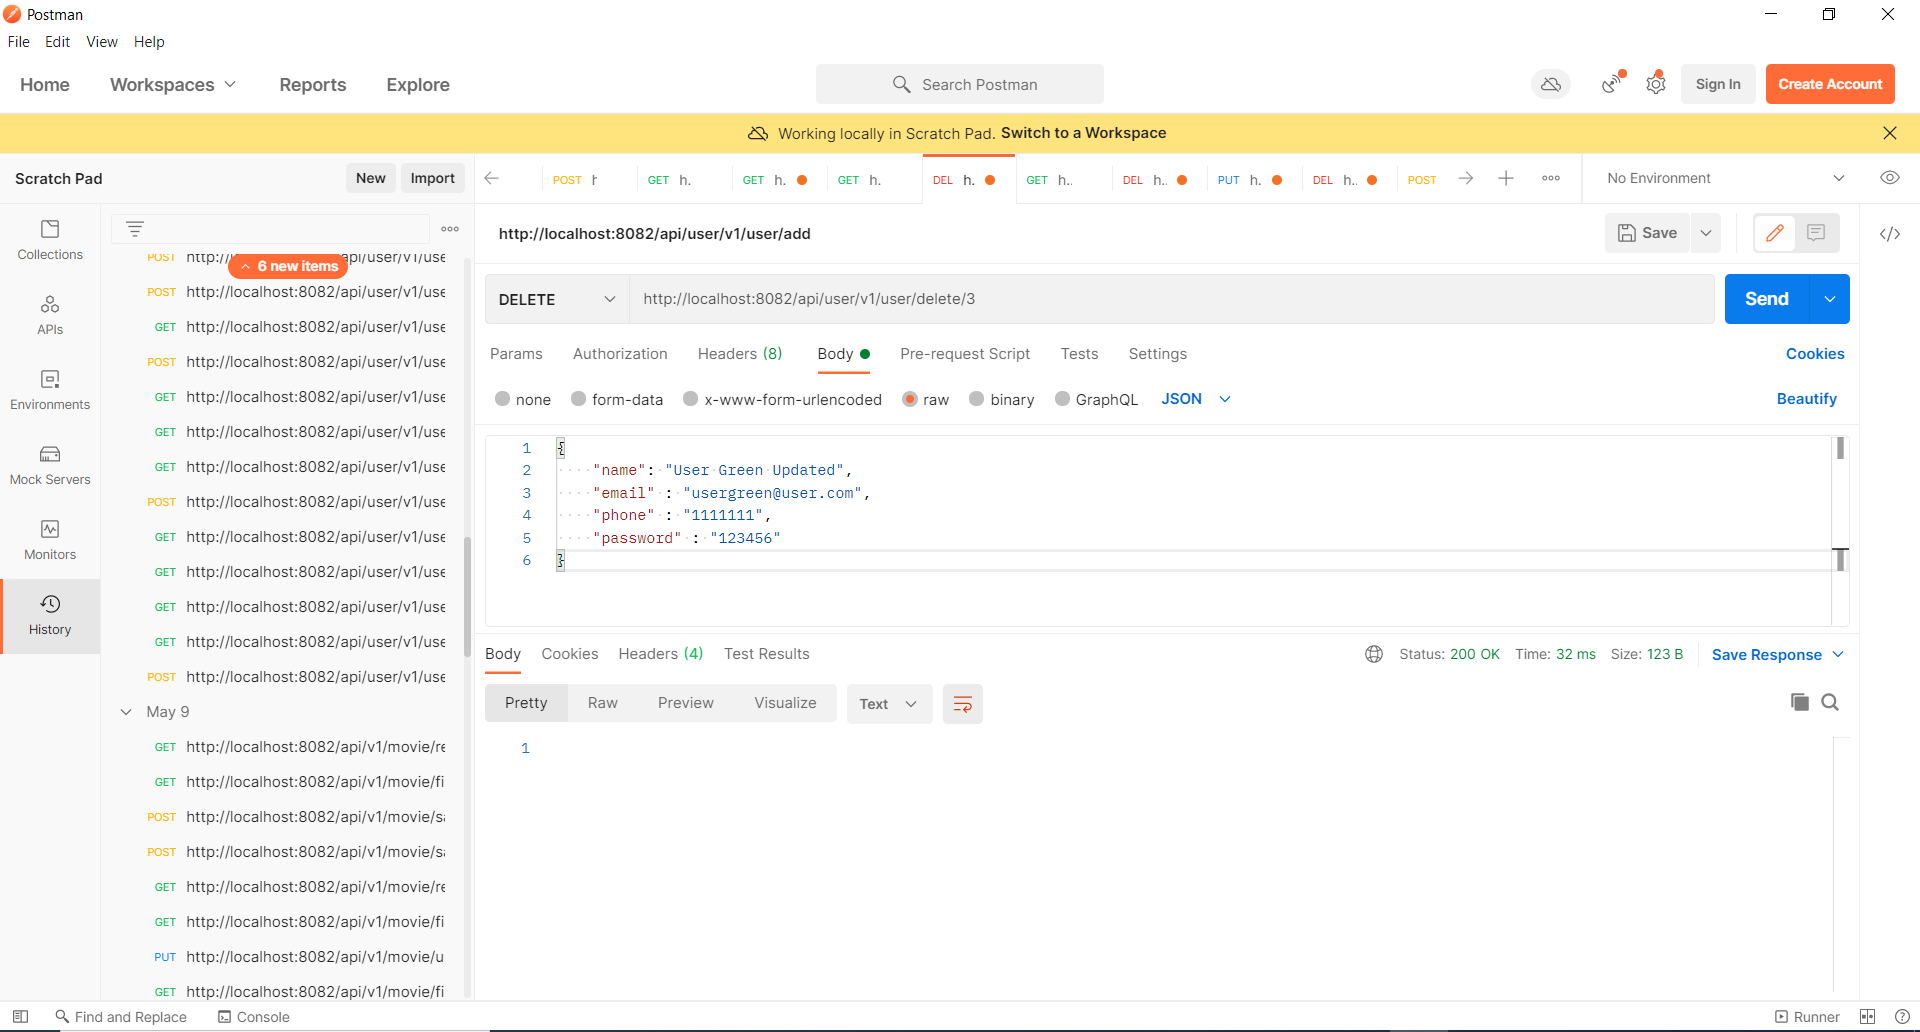Screen dimensions: 1920x1032
Task: Select the binary body type
Action: point(977,399)
